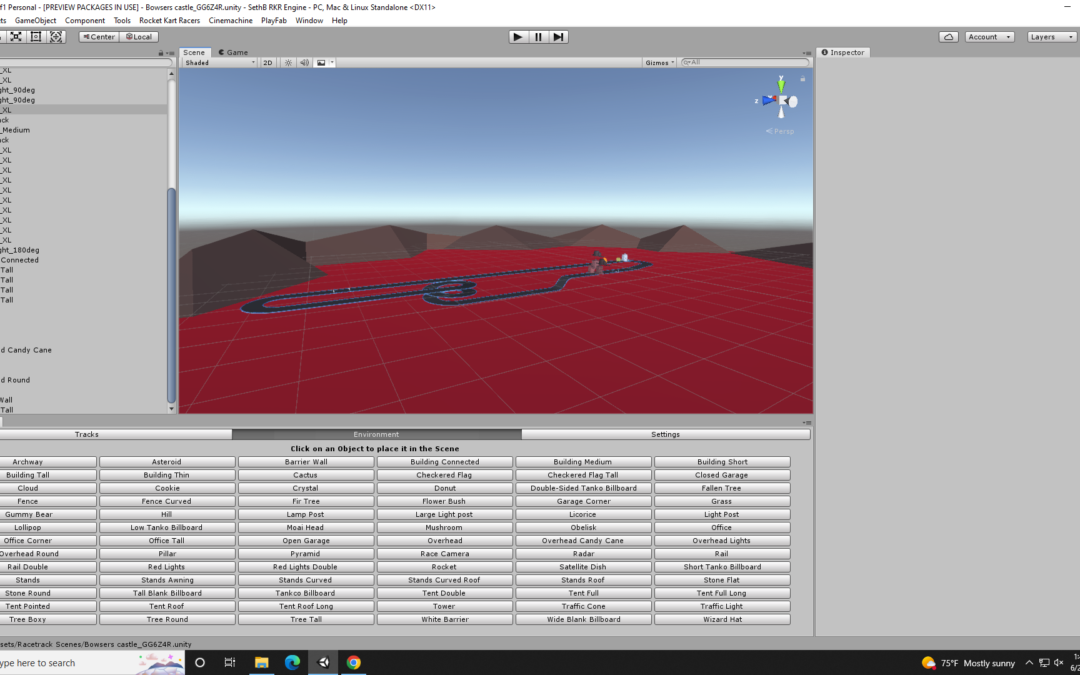Switch to the Tracks tab
This screenshot has width=1080, height=675.
tap(87, 435)
